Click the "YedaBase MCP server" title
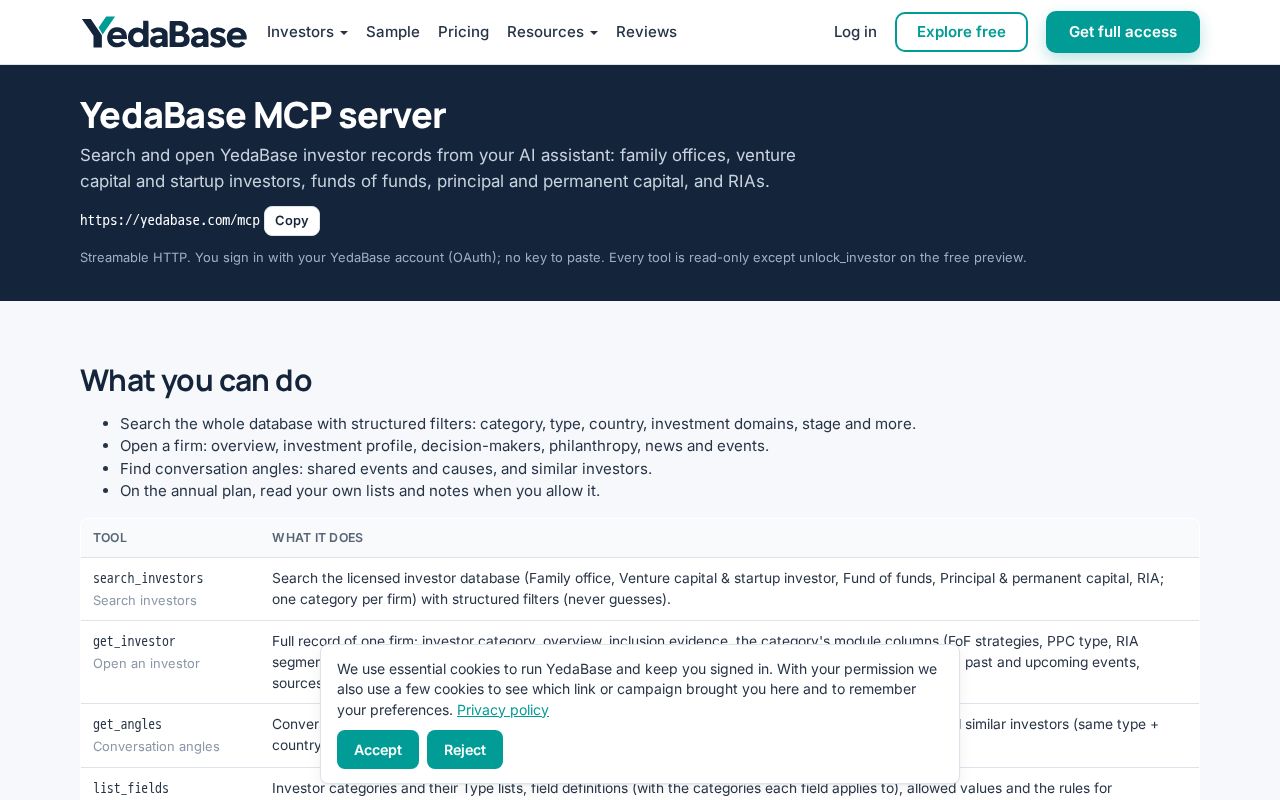 (263, 115)
